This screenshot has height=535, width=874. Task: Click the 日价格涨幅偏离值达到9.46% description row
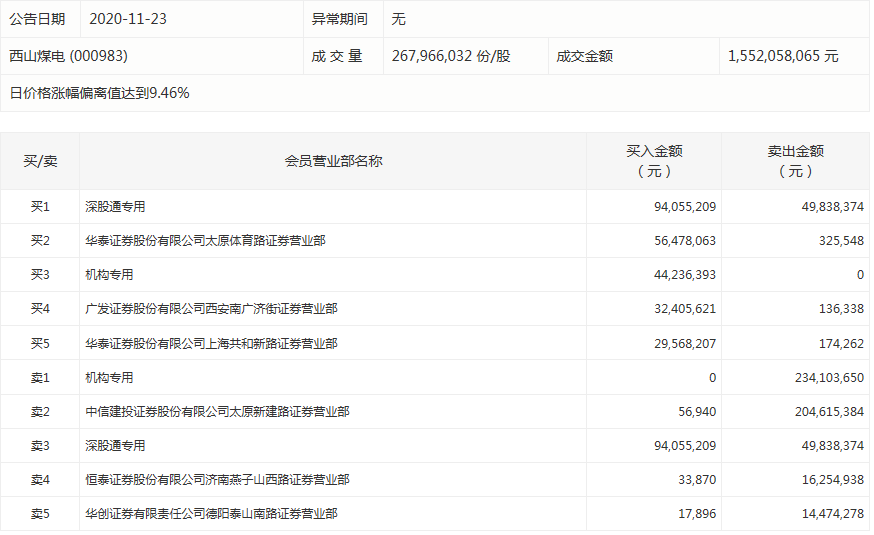point(100,93)
